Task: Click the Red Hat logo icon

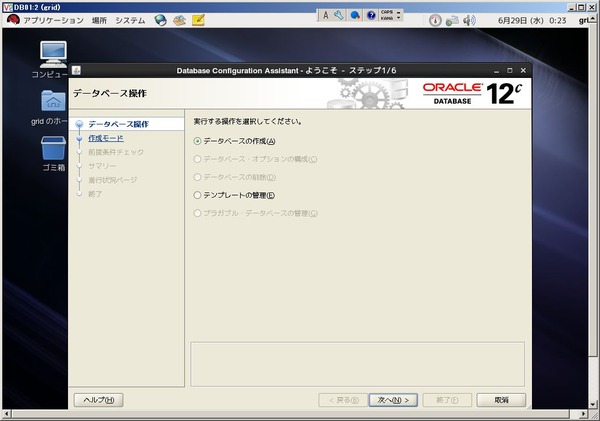Action: click(13, 20)
